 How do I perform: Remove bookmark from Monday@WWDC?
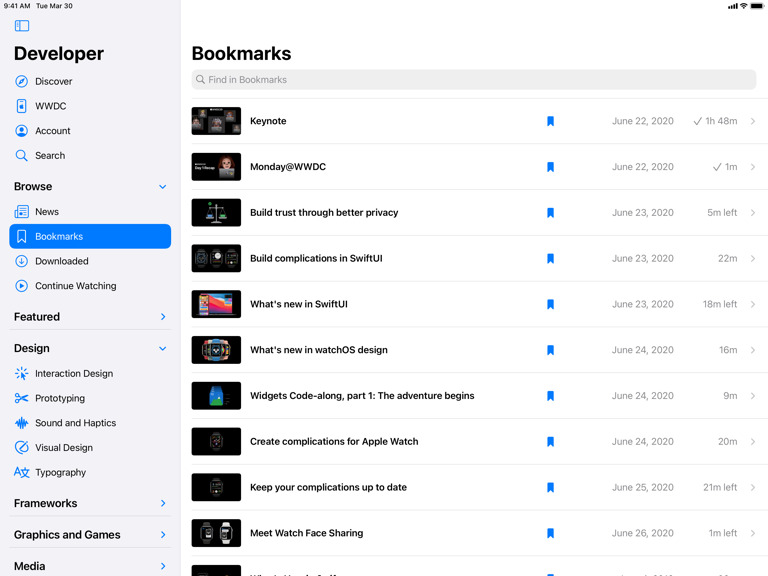click(551, 167)
